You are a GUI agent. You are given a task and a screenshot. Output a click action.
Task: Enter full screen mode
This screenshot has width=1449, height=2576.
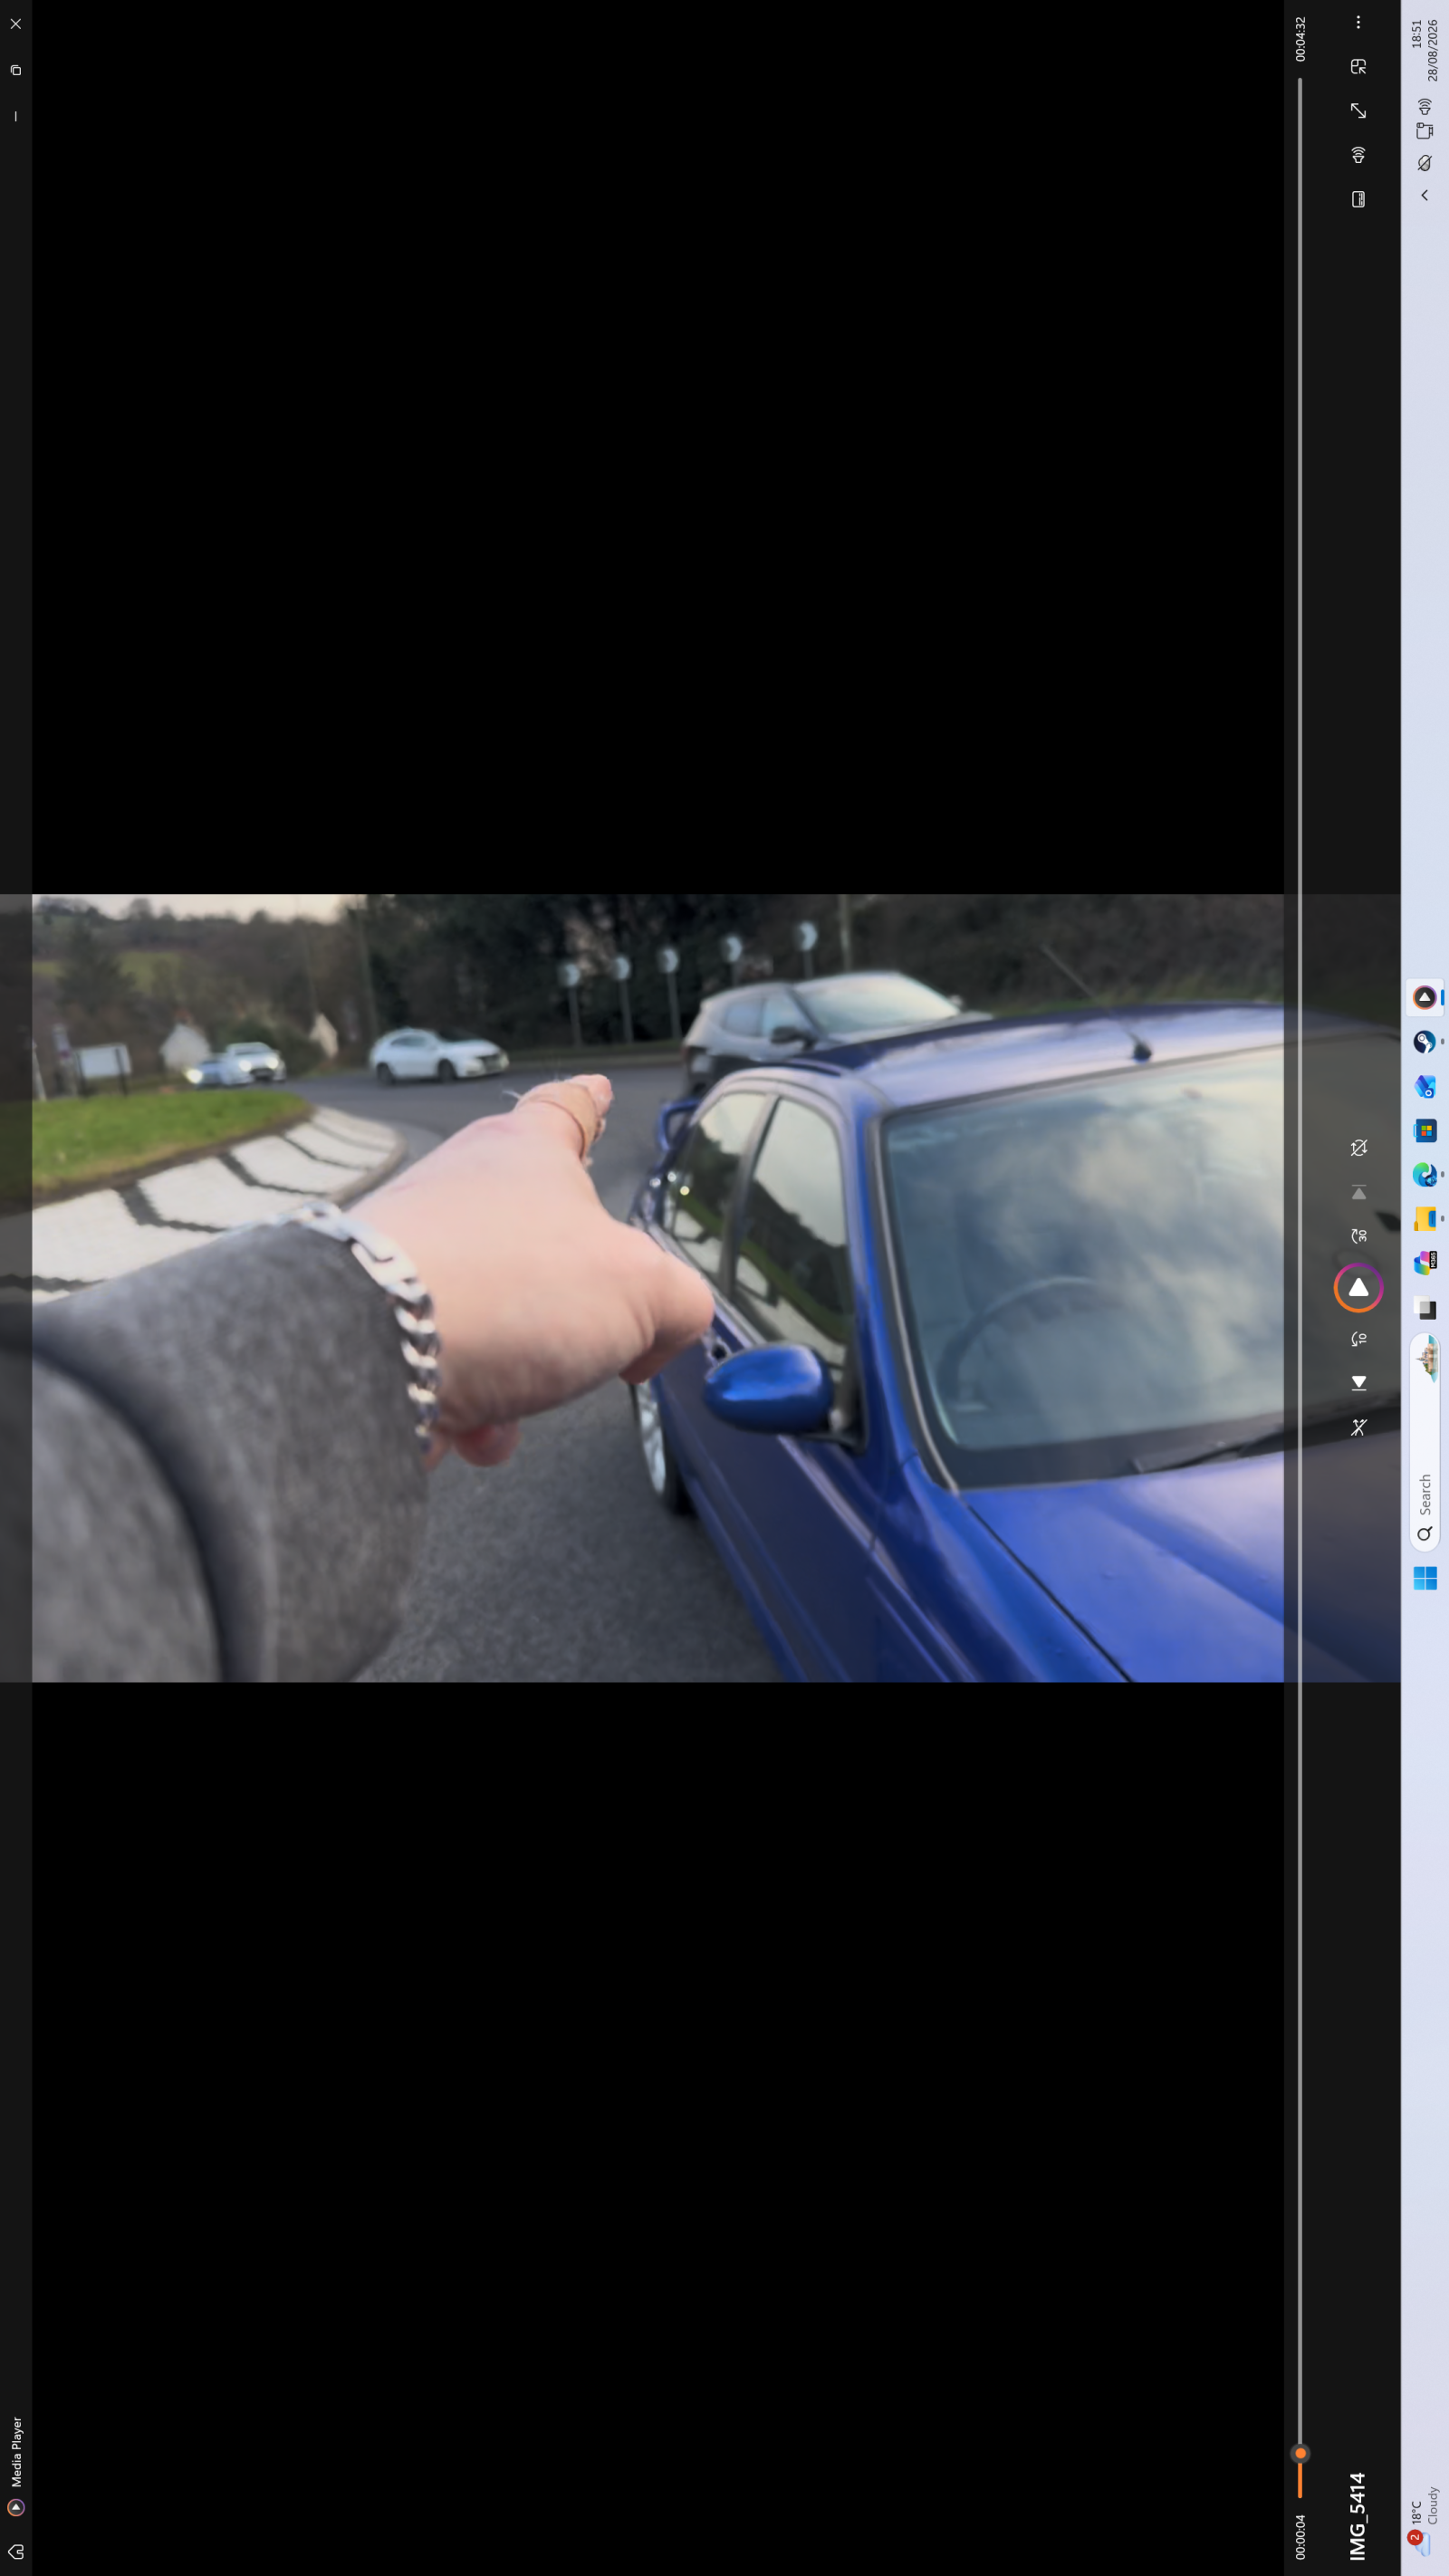coord(1358,111)
